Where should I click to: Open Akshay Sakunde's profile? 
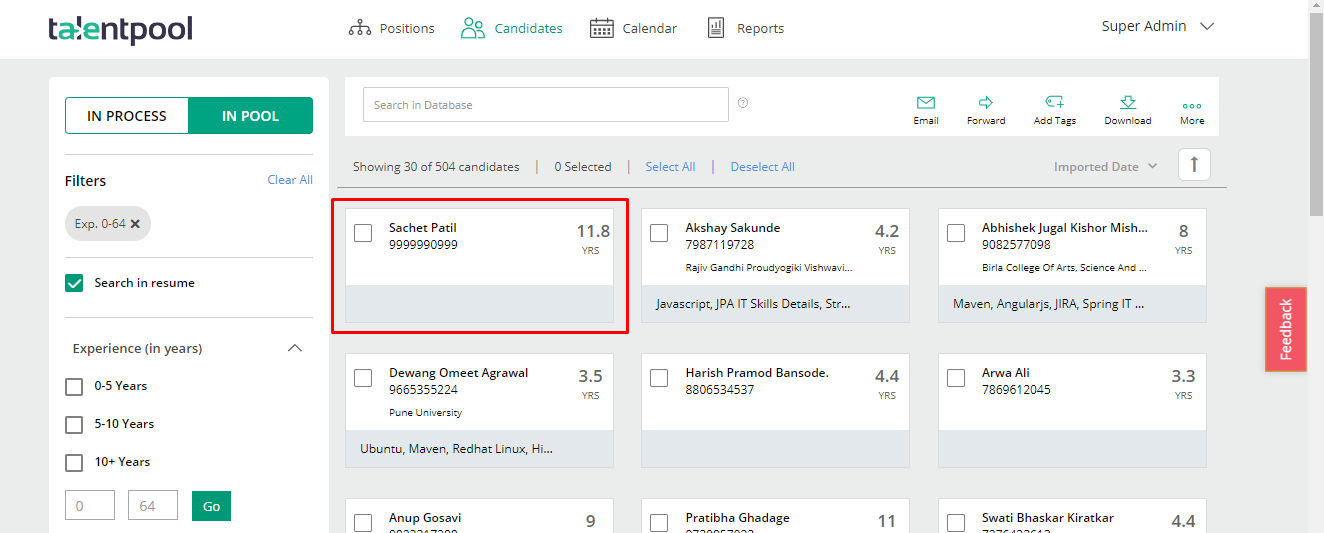coord(733,228)
